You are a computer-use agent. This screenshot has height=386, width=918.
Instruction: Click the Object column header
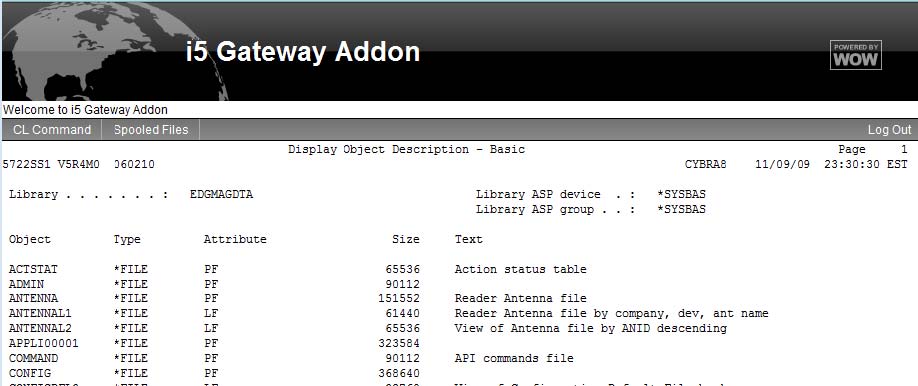point(30,239)
